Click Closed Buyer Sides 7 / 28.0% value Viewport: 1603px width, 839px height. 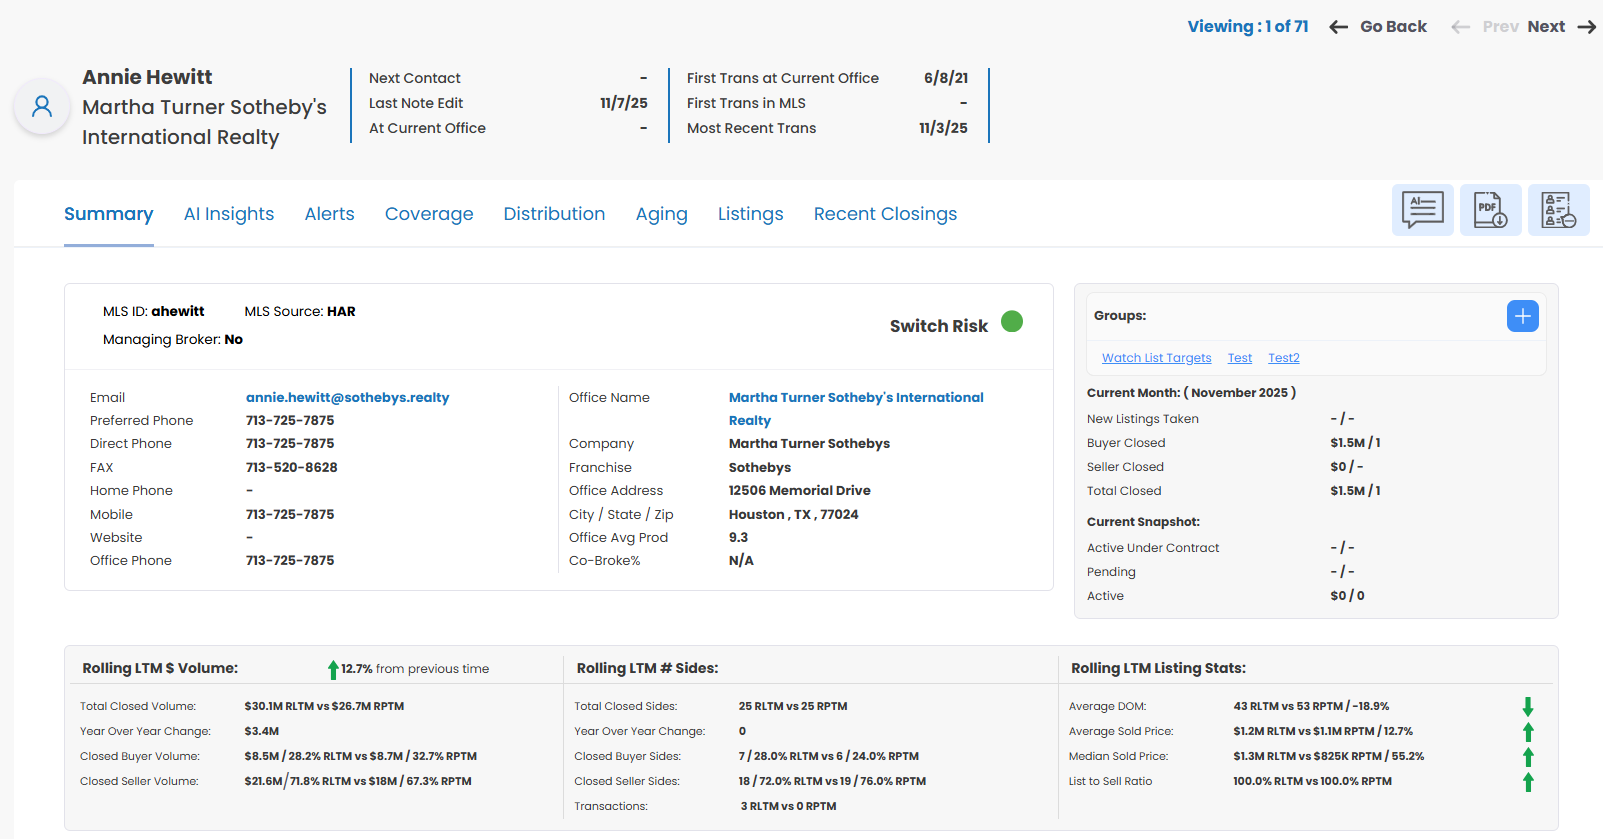pyautogui.click(x=829, y=757)
